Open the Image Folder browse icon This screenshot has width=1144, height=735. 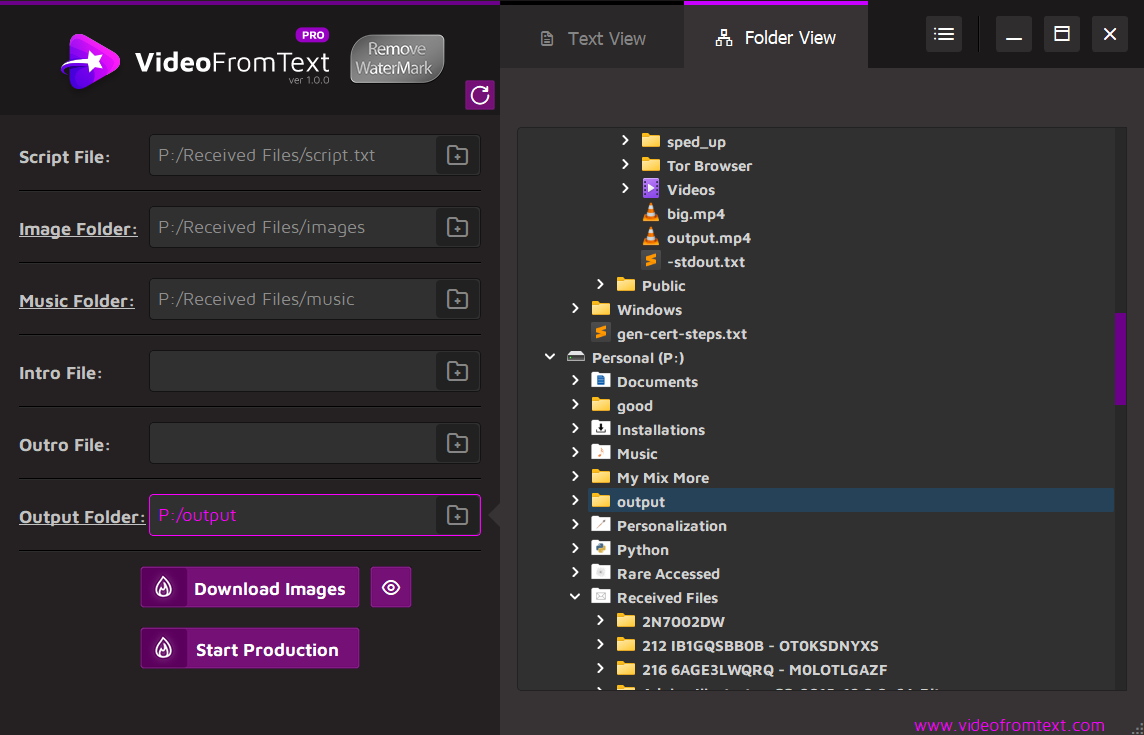coord(457,227)
